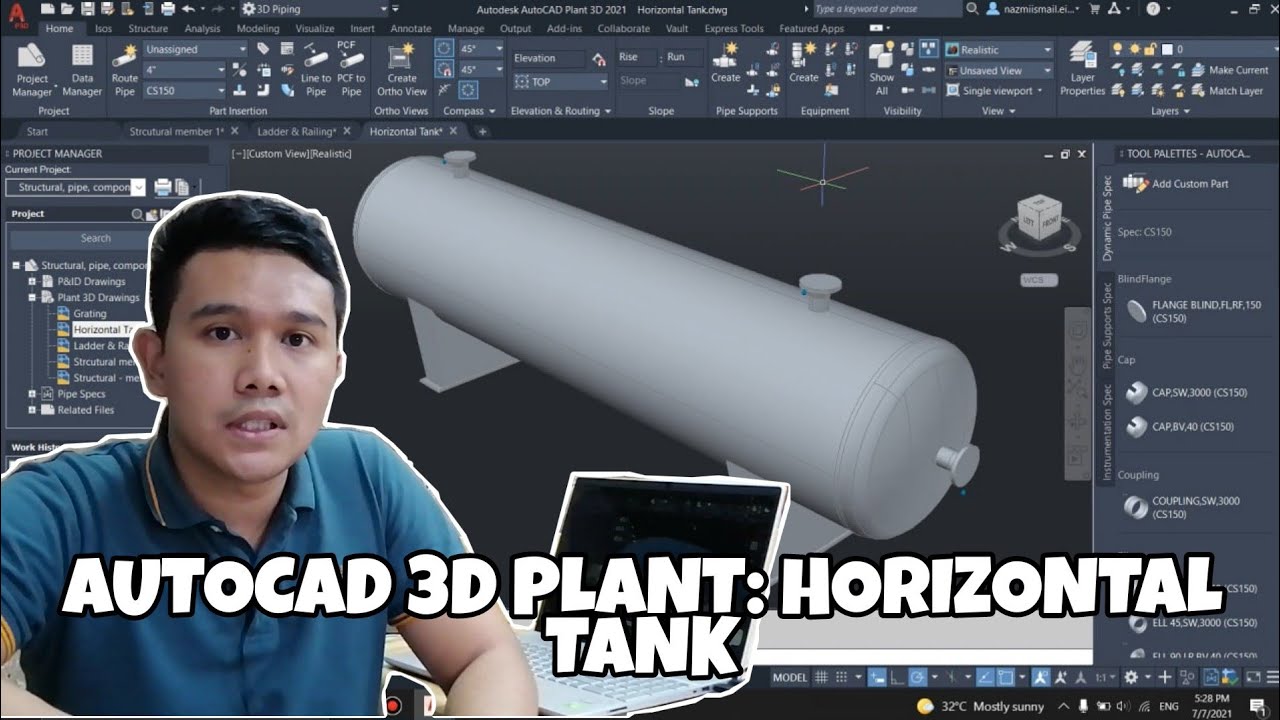Expand the P&ID Drawings tree node
Image resolution: width=1280 pixels, height=720 pixels.
pyautogui.click(x=33, y=282)
